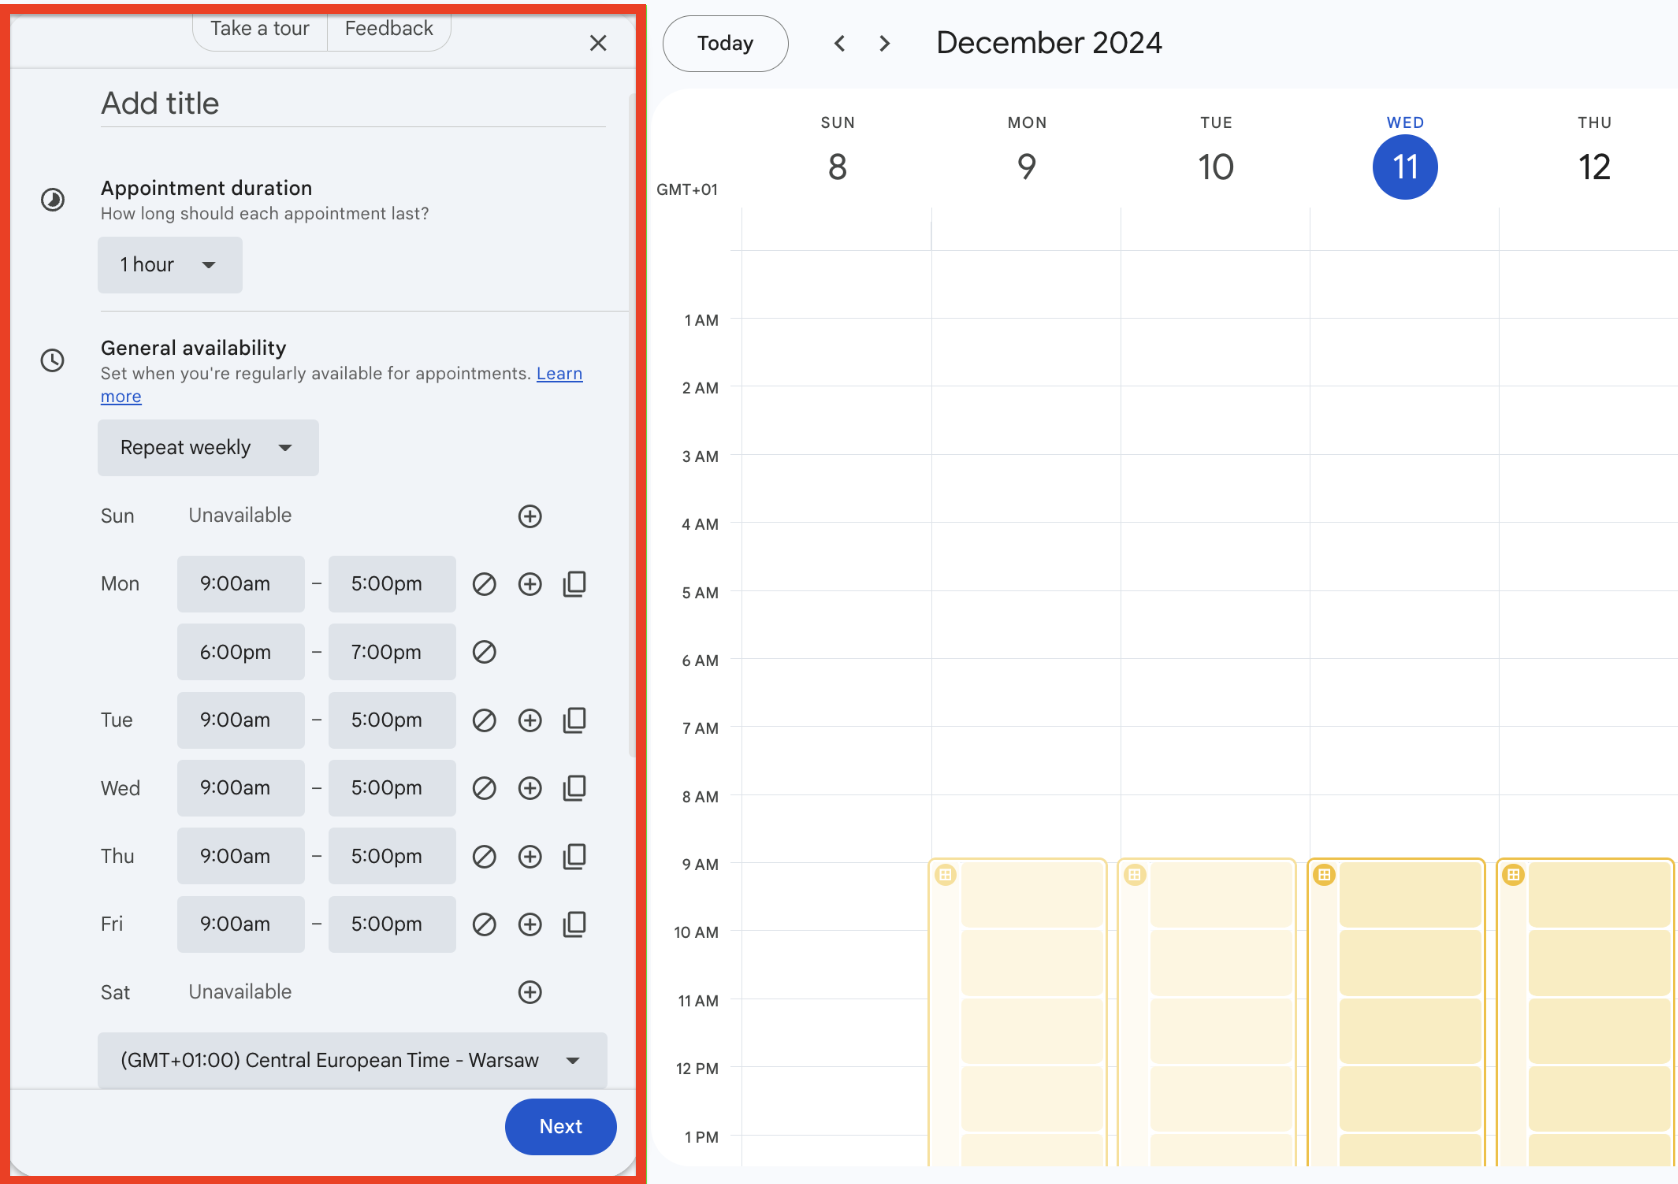Add another period to Wednesday
Viewport: 1678px width, 1184px height.
(530, 788)
